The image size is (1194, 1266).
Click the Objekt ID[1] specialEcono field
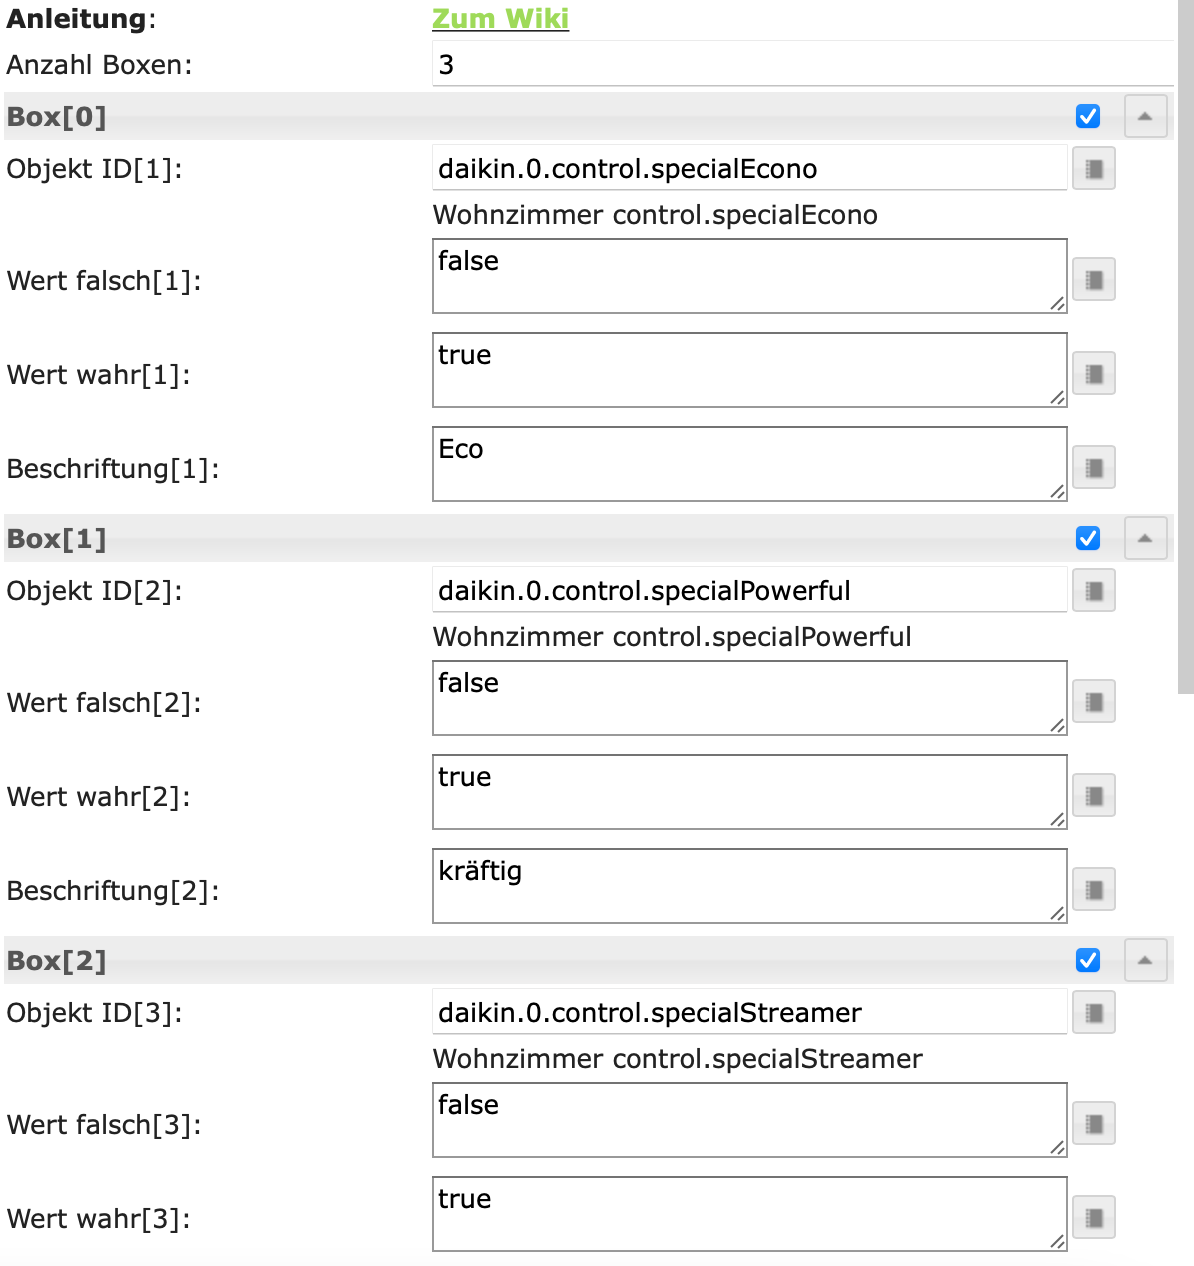click(x=748, y=169)
